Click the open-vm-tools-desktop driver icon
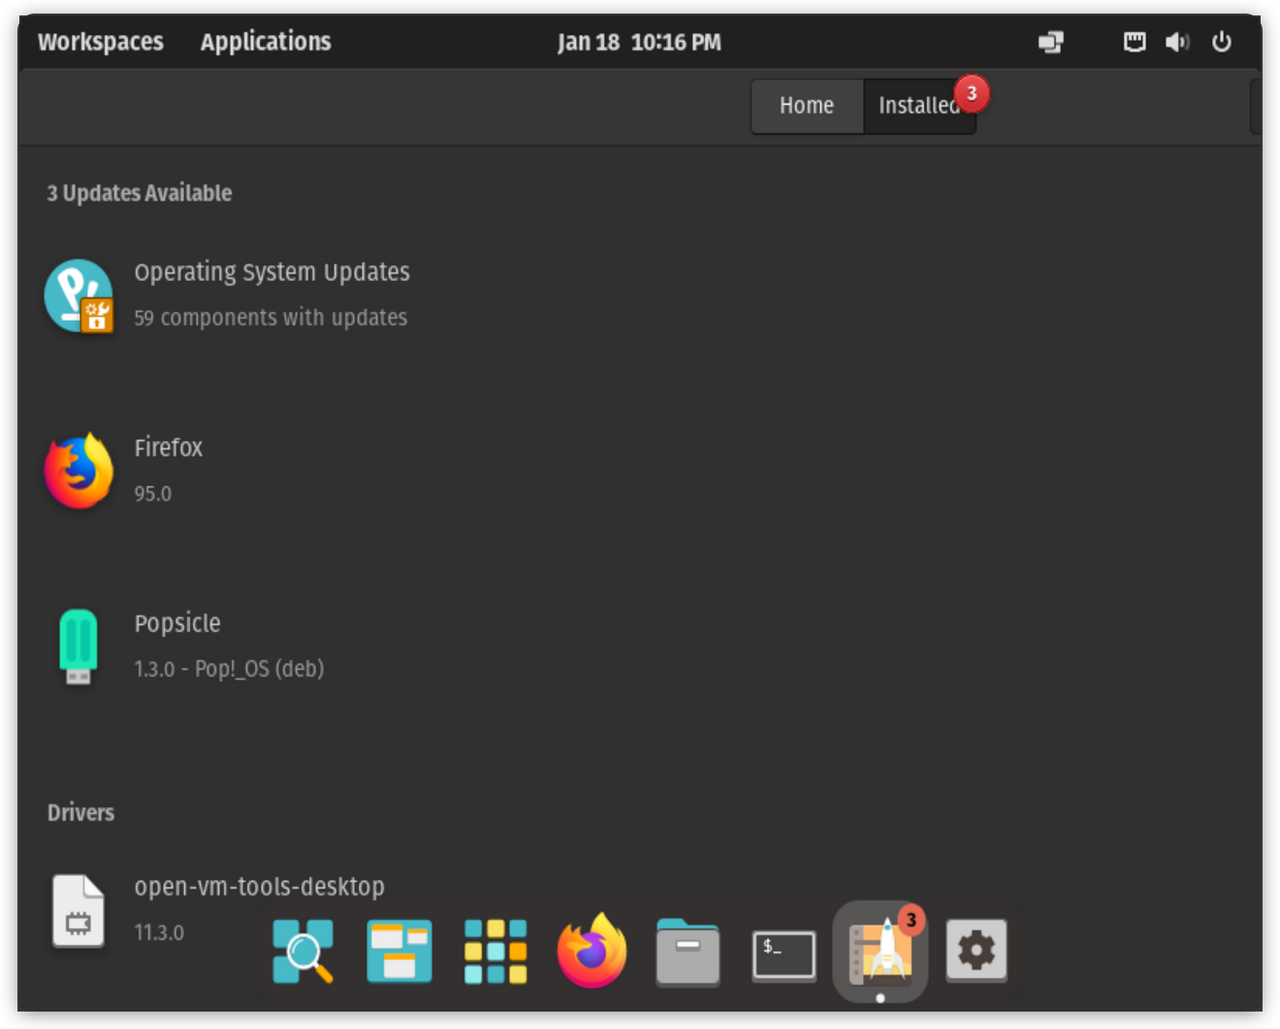 tap(78, 910)
